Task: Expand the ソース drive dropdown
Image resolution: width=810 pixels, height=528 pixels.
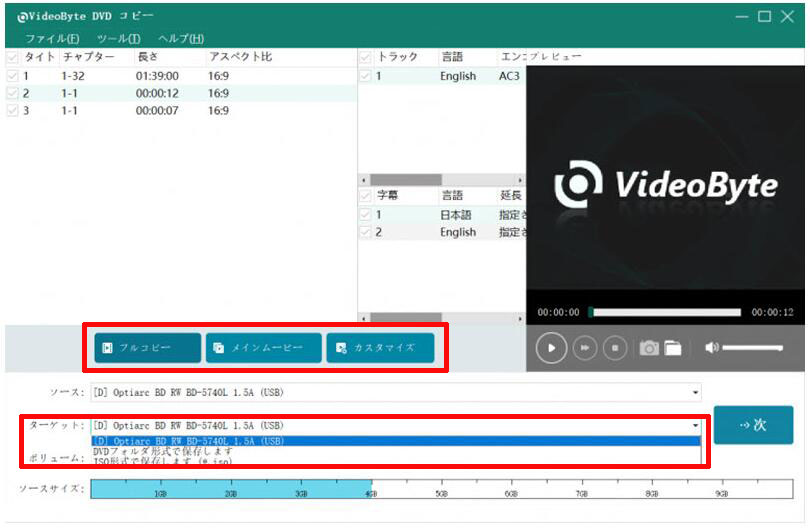Action: pos(695,393)
